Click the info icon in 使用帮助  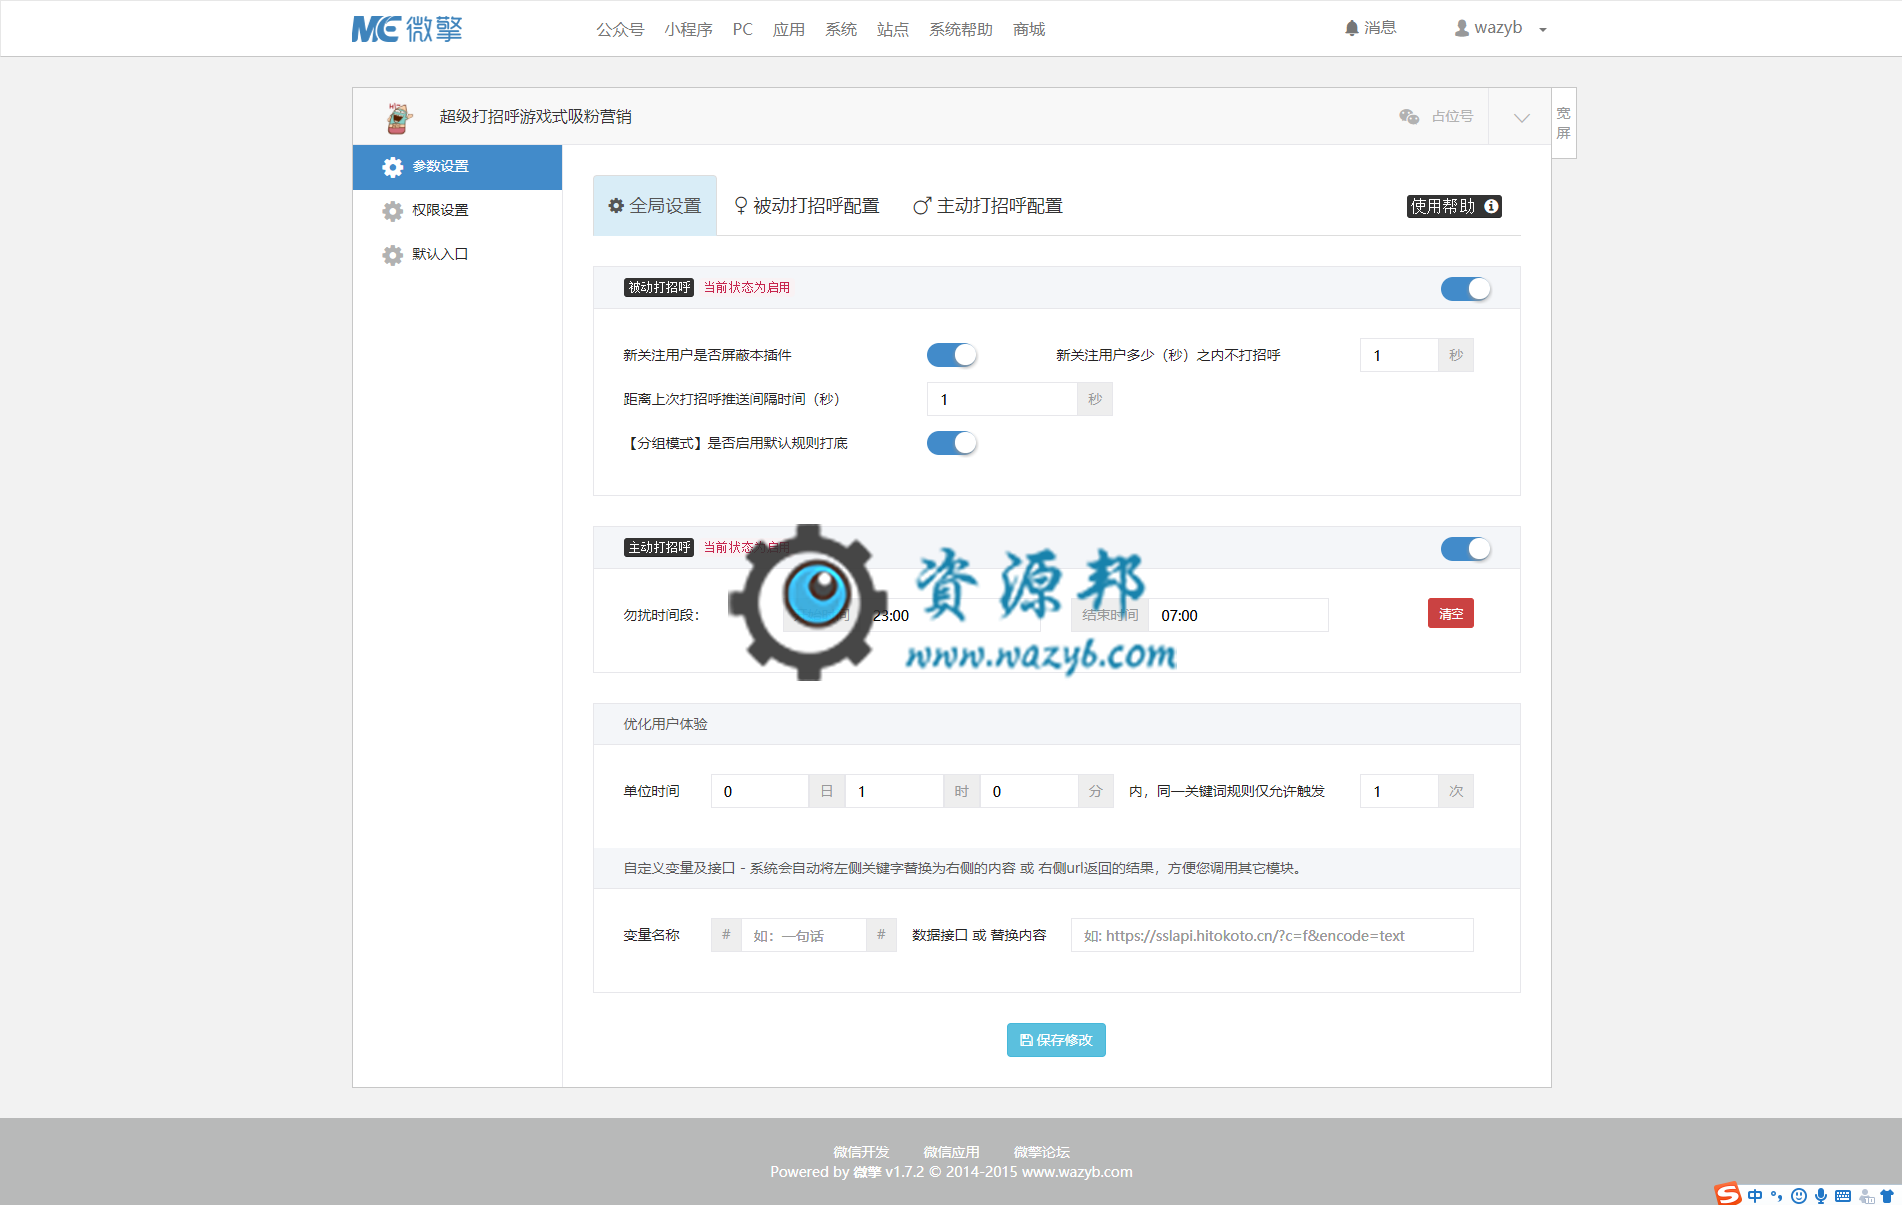click(1491, 206)
